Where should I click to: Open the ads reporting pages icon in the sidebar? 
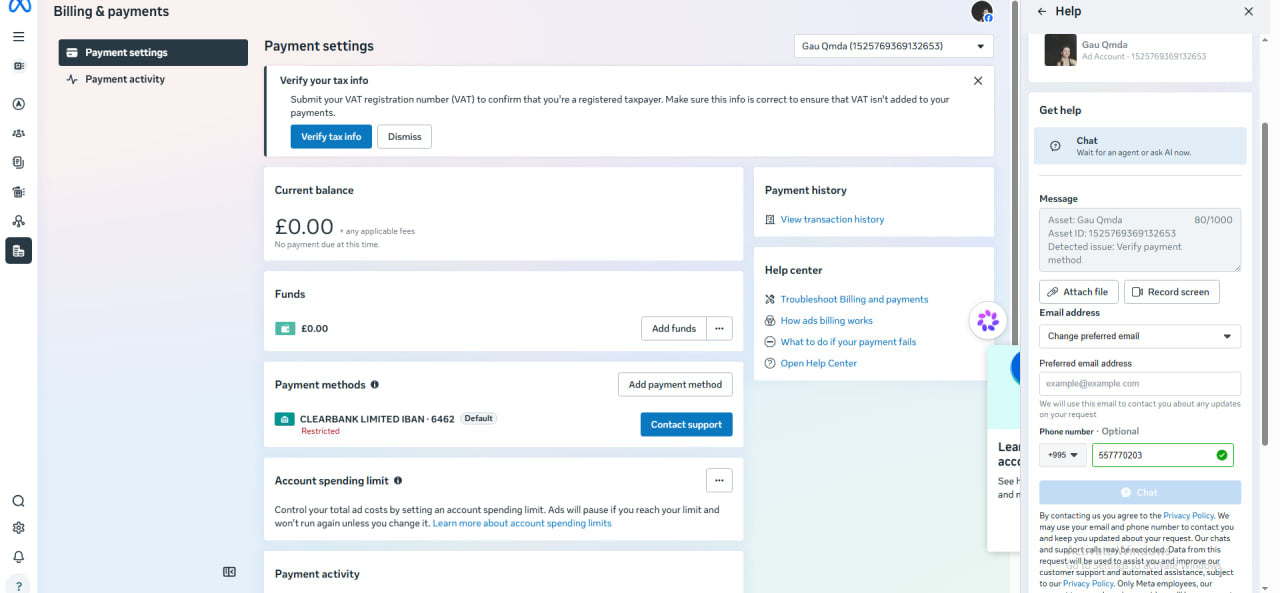tap(18, 162)
